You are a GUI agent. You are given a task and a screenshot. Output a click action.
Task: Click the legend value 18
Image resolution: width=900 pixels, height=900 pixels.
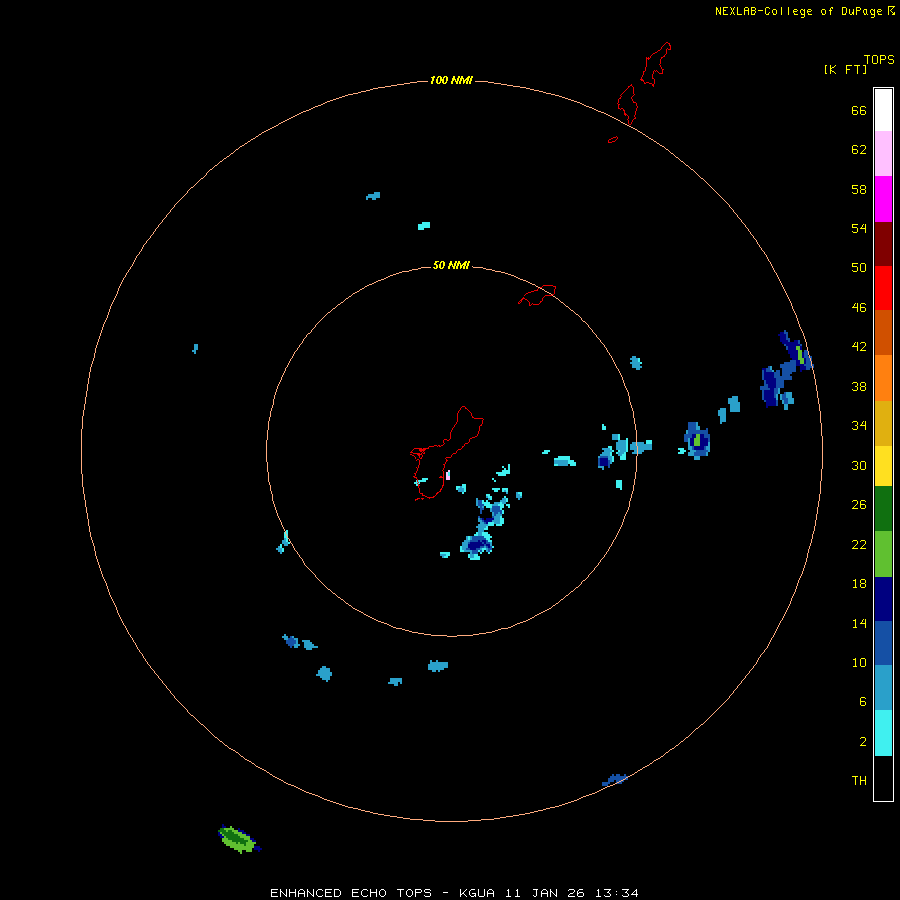coord(859,584)
